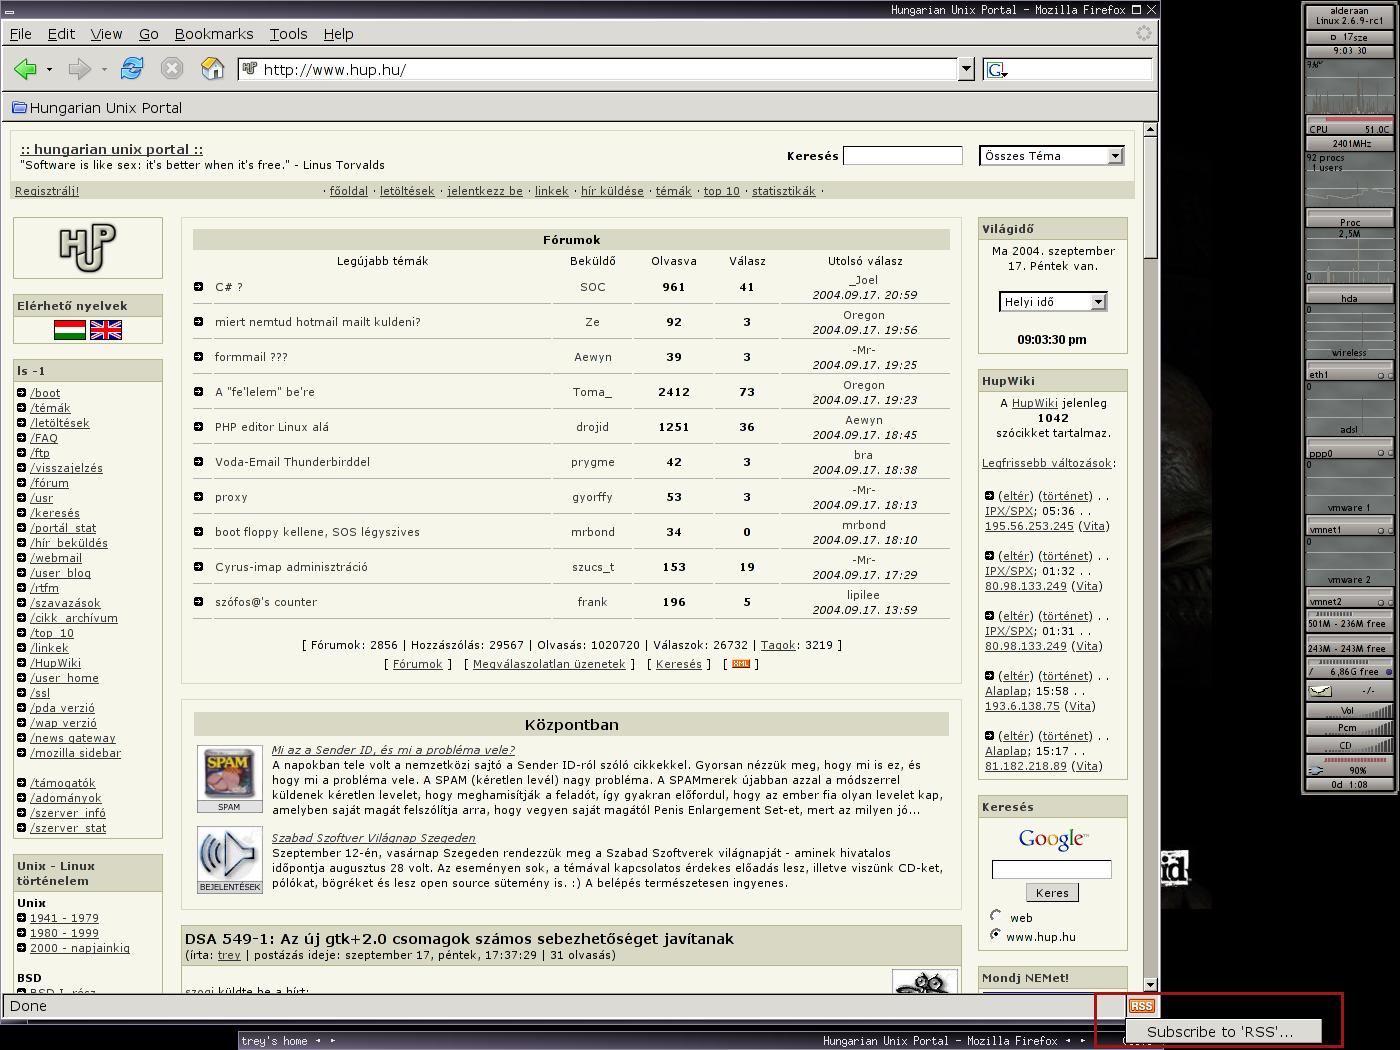Click the Google search input box
This screenshot has height=1050, width=1400.
click(x=1052, y=869)
